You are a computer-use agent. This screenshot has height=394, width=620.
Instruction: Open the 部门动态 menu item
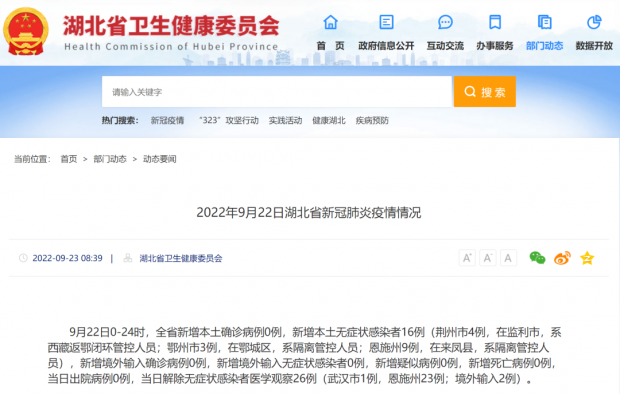(x=544, y=46)
